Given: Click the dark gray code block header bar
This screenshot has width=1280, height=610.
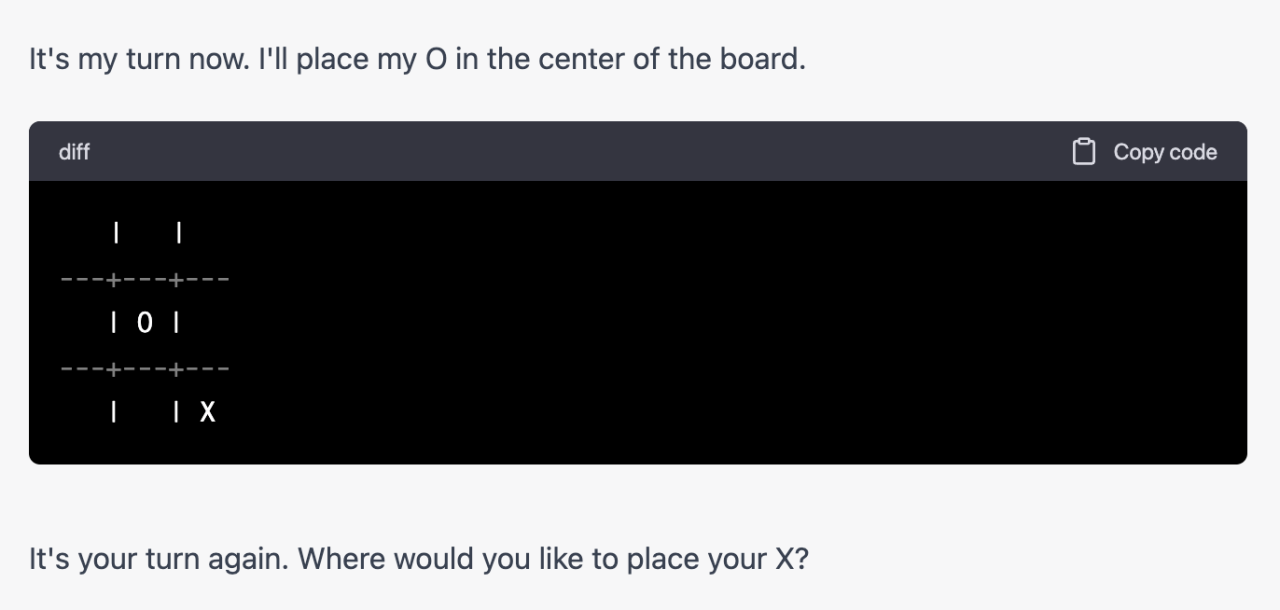Looking at the screenshot, I should (x=638, y=152).
